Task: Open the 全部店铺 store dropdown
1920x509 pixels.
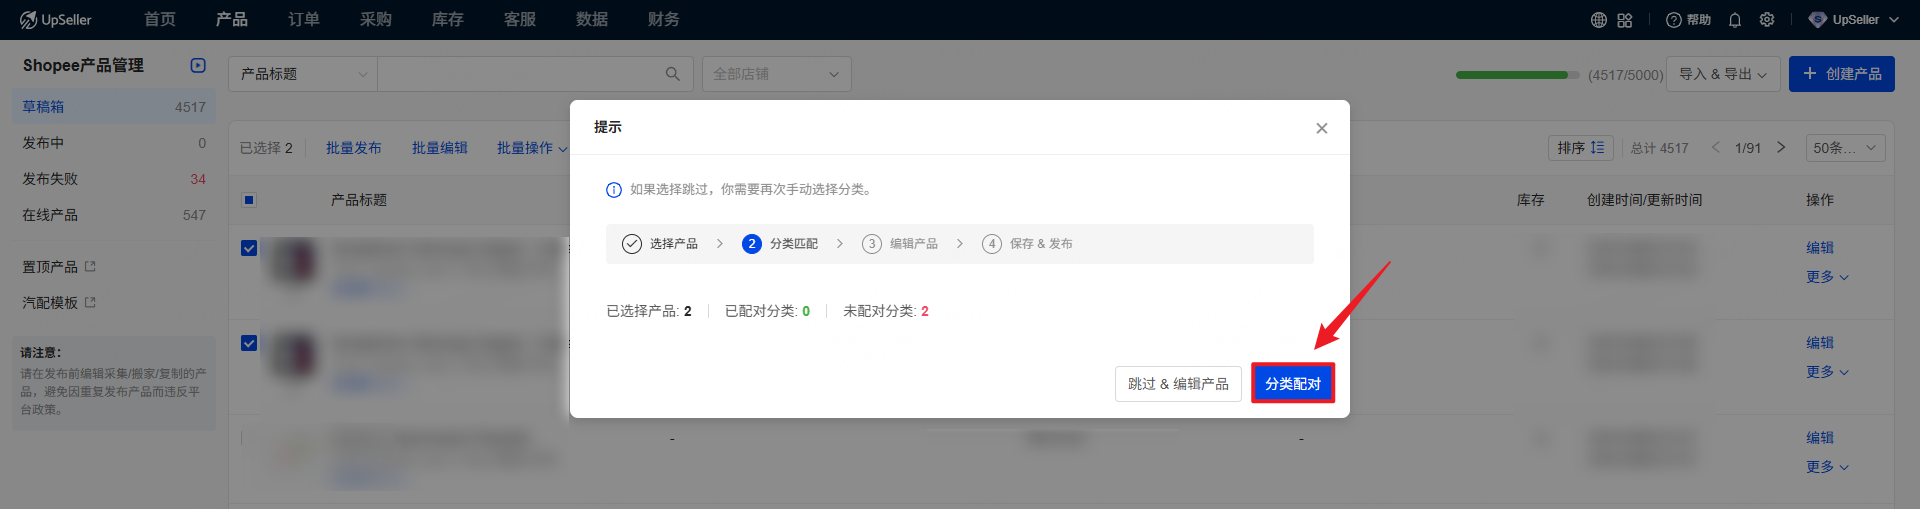Action: tap(776, 74)
